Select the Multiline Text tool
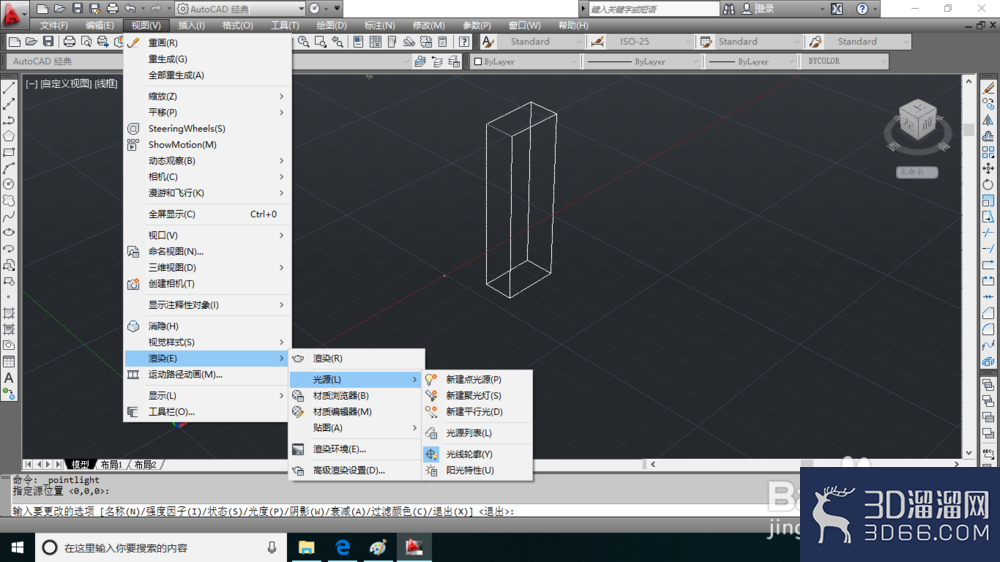 tap(9, 378)
